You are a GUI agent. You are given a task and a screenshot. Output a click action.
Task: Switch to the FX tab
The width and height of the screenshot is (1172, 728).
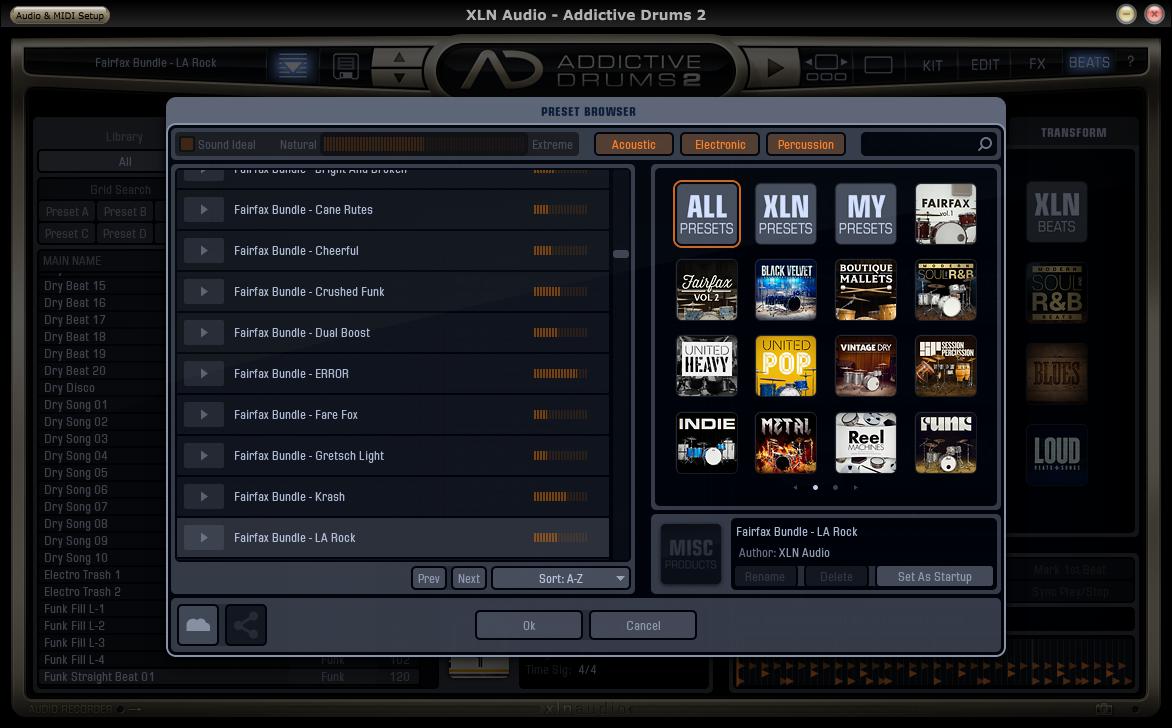(x=1037, y=64)
